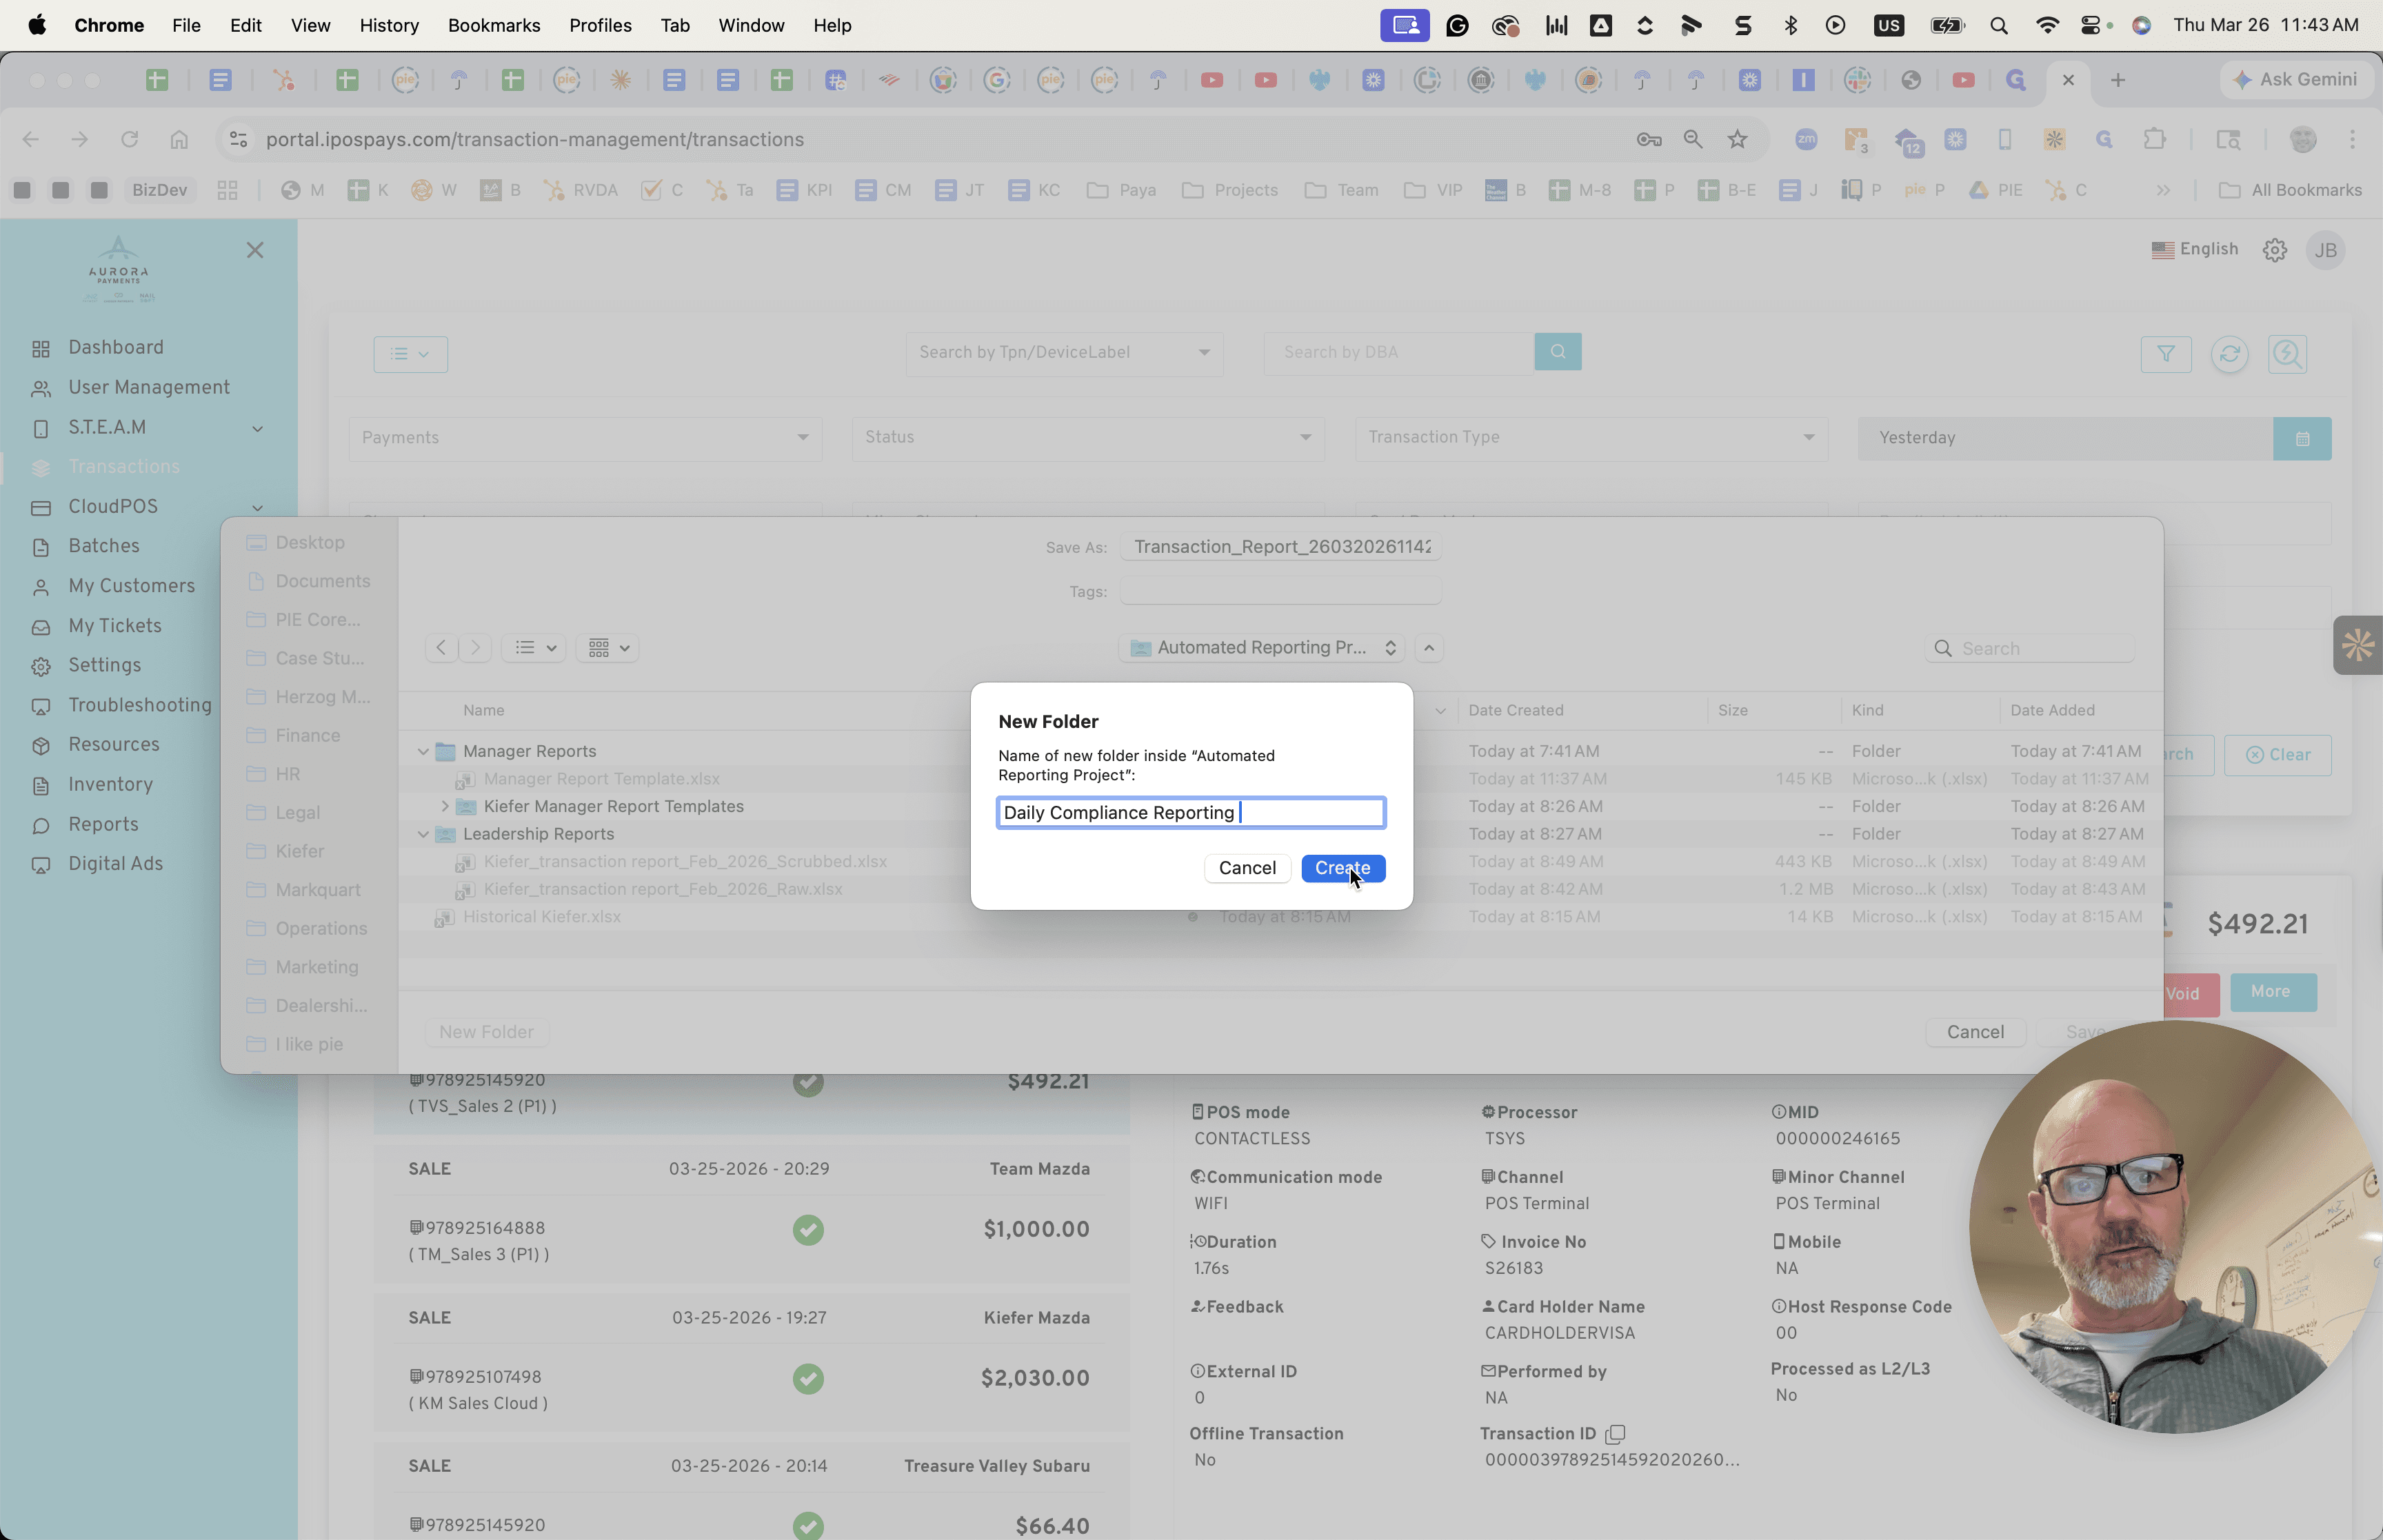This screenshot has height=1540, width=2383.
Task: Open the Bookmarks menu
Action: pos(494,25)
